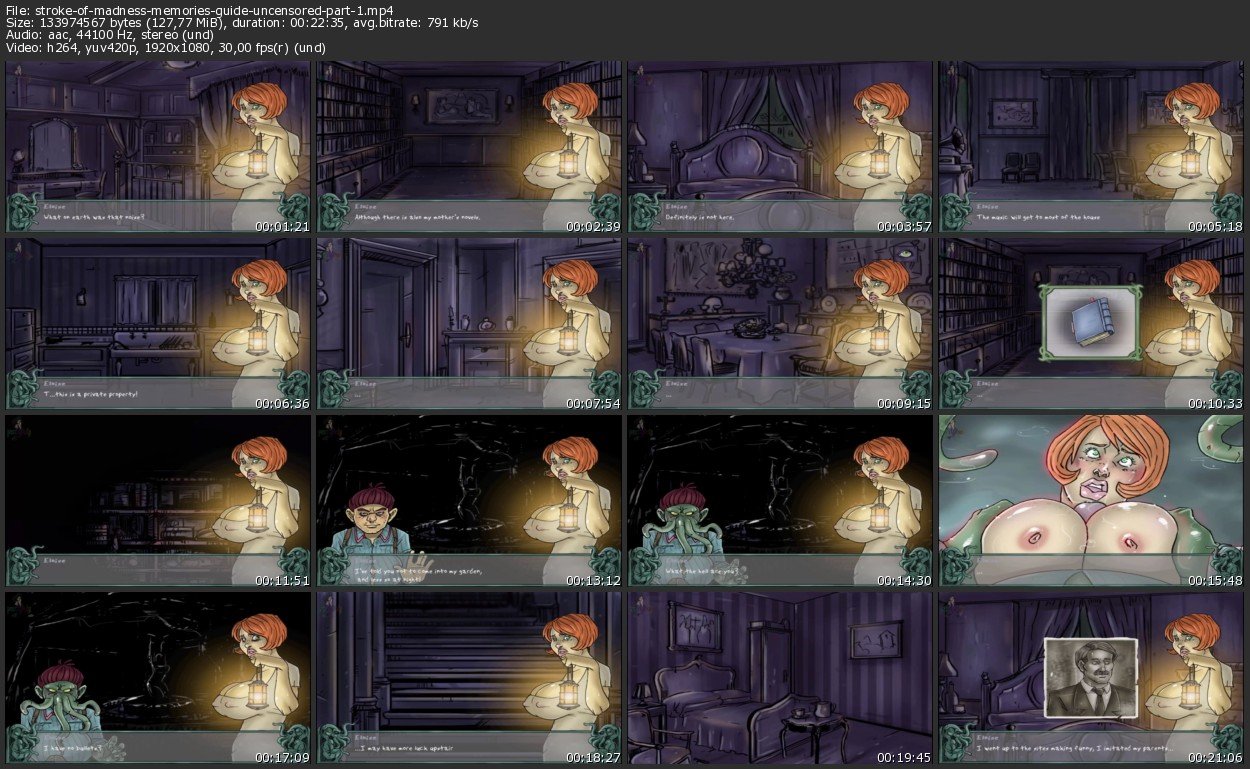The width and height of the screenshot is (1250, 769).
Task: Open the dining room frame at 00:09:15
Action: 780,324
